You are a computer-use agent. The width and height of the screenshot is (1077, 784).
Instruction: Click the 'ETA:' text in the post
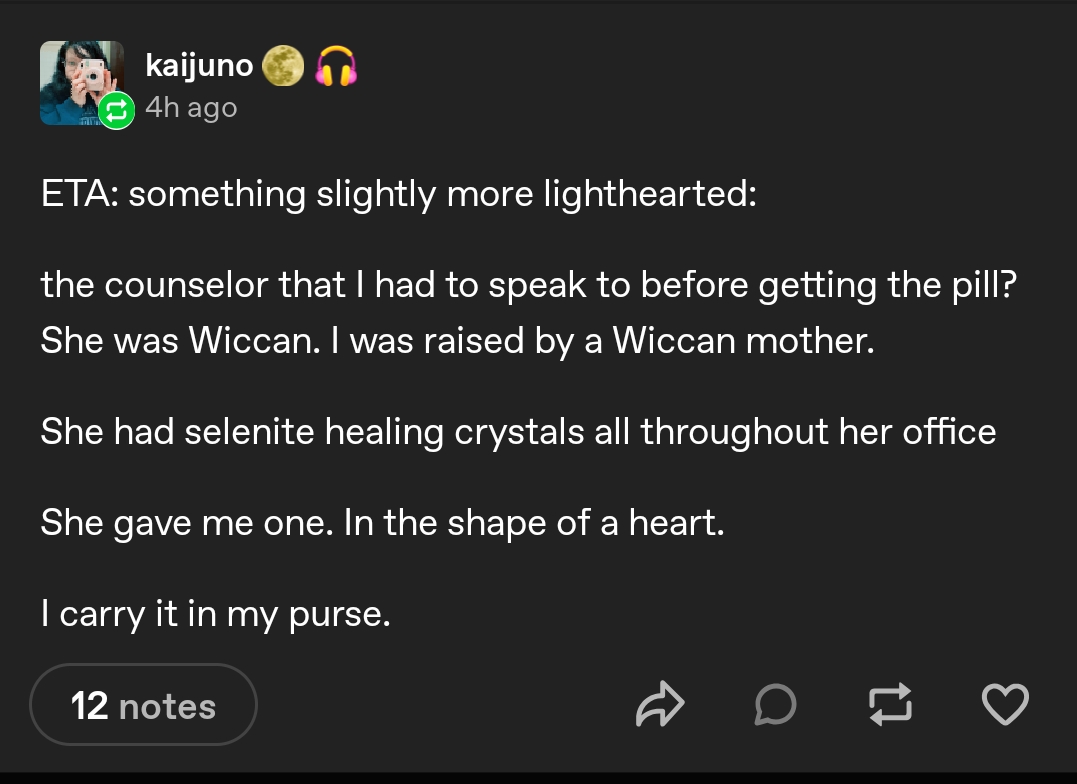[80, 194]
